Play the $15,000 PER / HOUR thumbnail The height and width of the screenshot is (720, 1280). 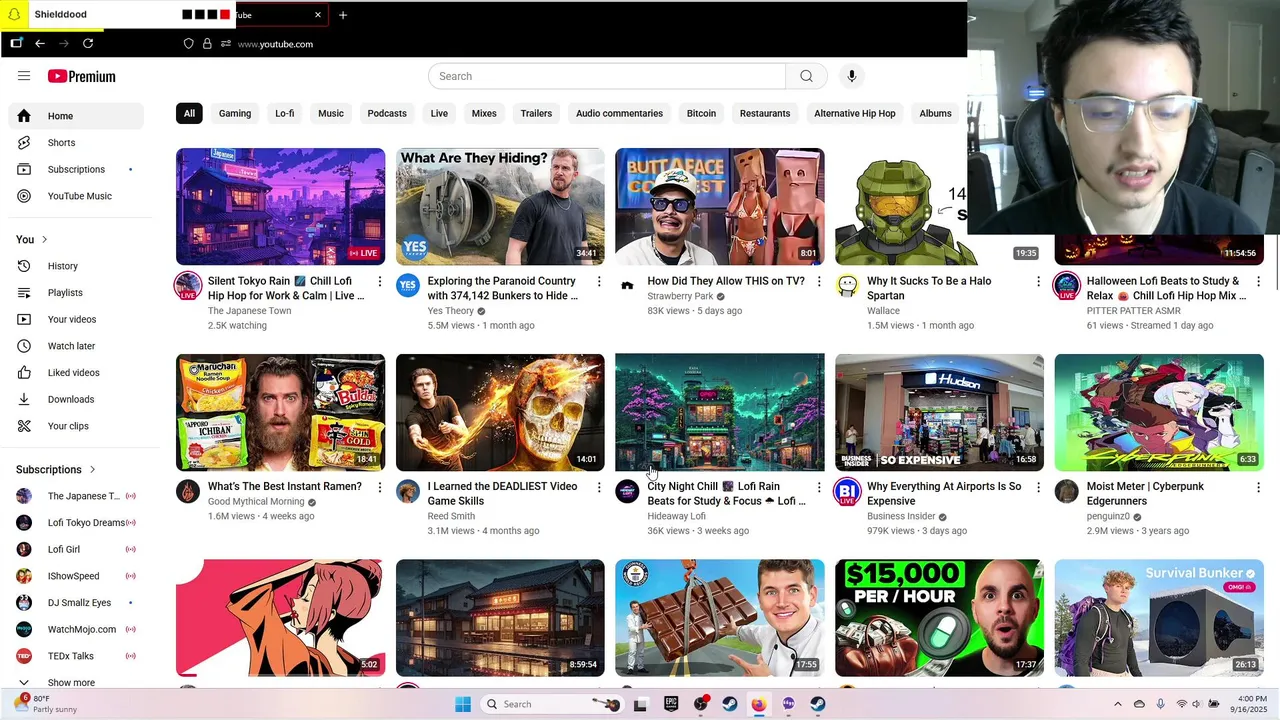coord(939,618)
